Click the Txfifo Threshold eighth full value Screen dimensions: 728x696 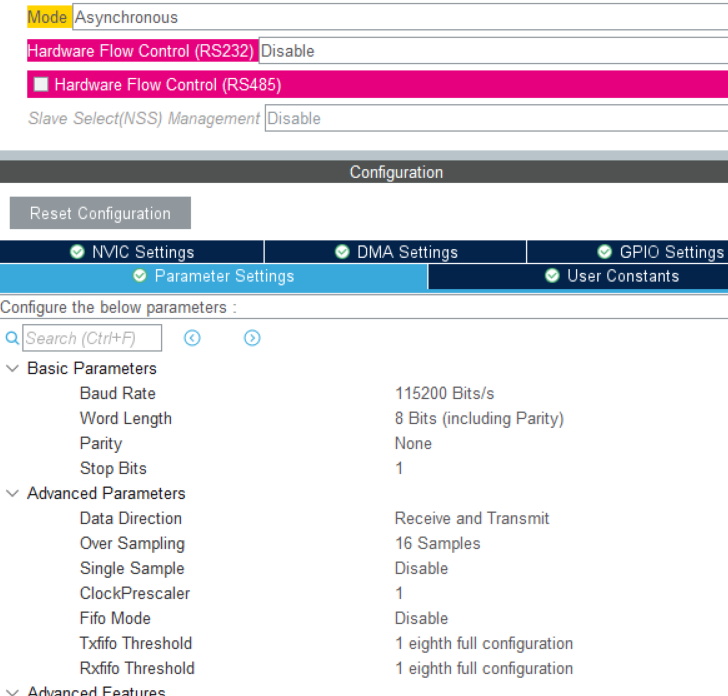point(484,644)
